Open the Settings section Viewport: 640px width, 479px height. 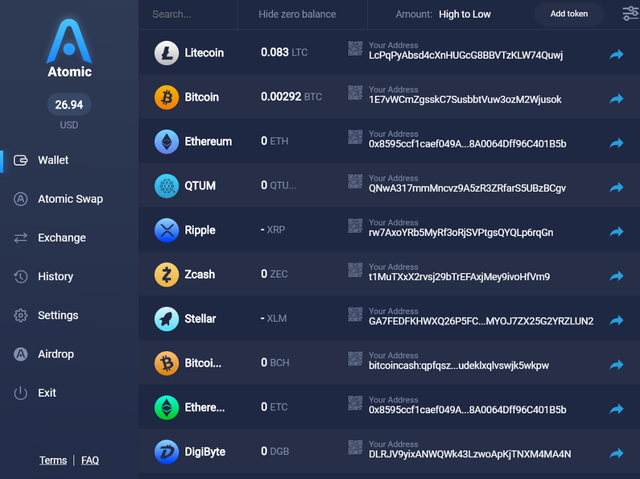coord(46,315)
